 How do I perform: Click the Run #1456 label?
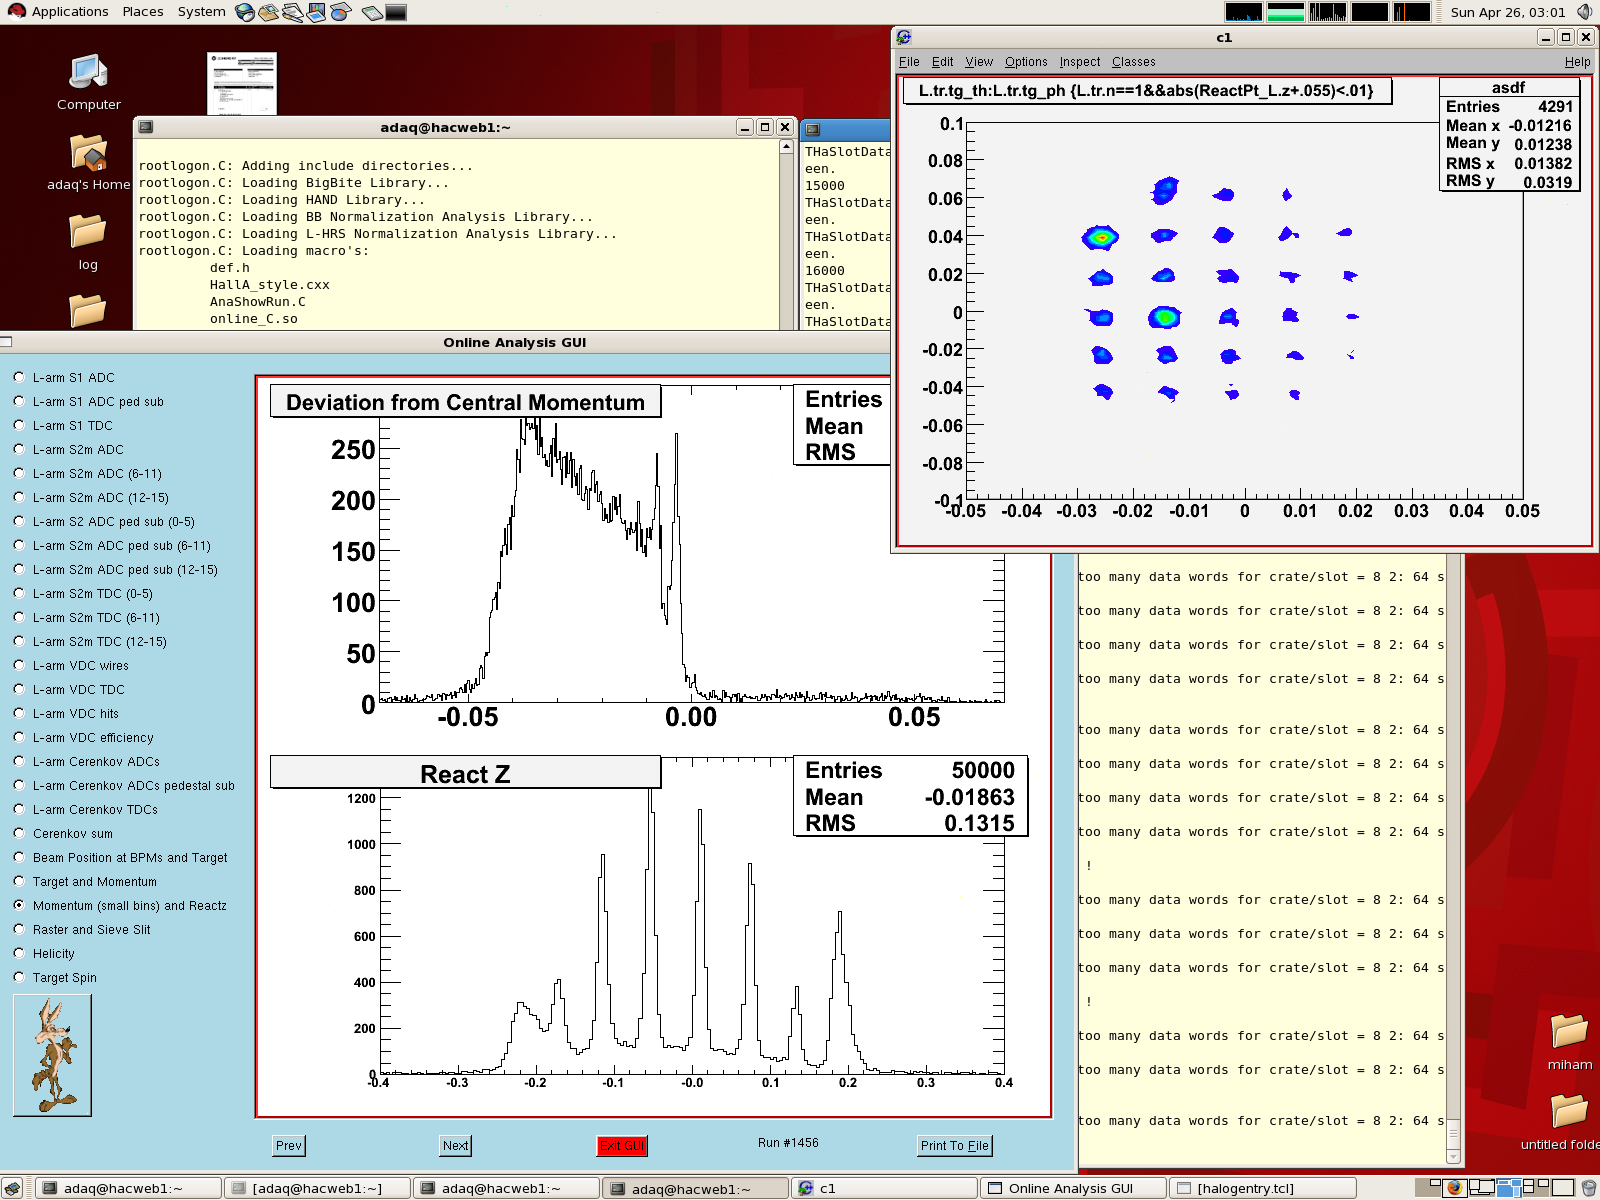click(x=788, y=1142)
